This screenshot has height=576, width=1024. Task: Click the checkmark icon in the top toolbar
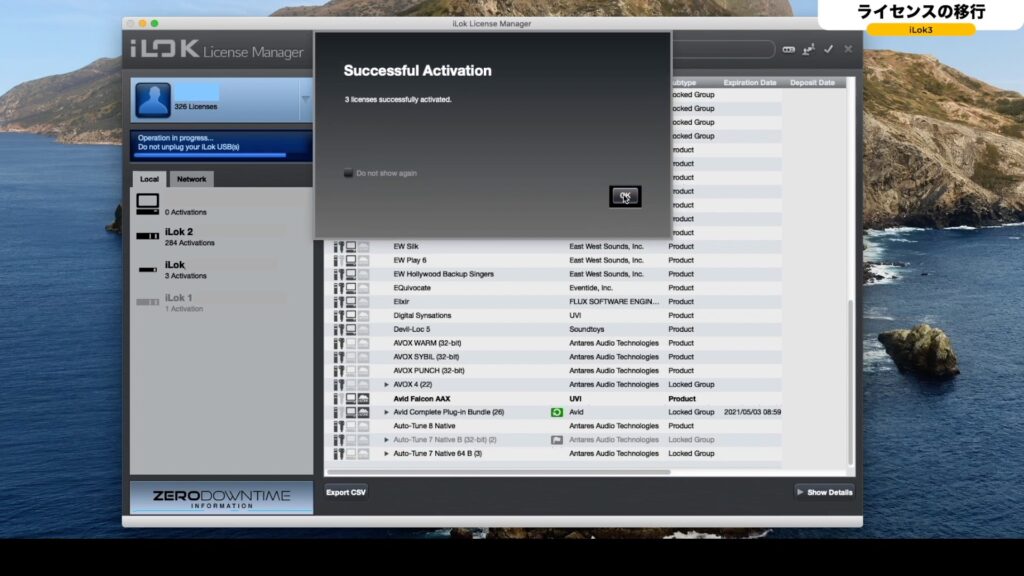[x=828, y=49]
